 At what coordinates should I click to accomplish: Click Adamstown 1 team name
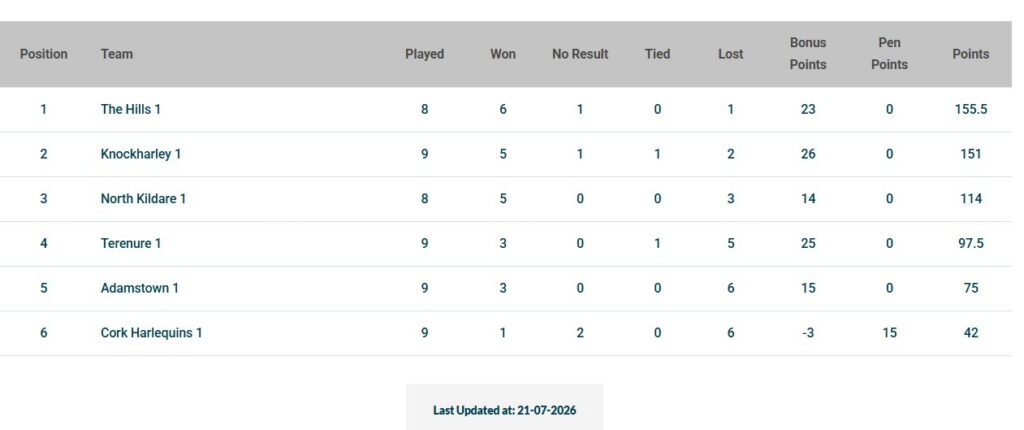pos(140,288)
